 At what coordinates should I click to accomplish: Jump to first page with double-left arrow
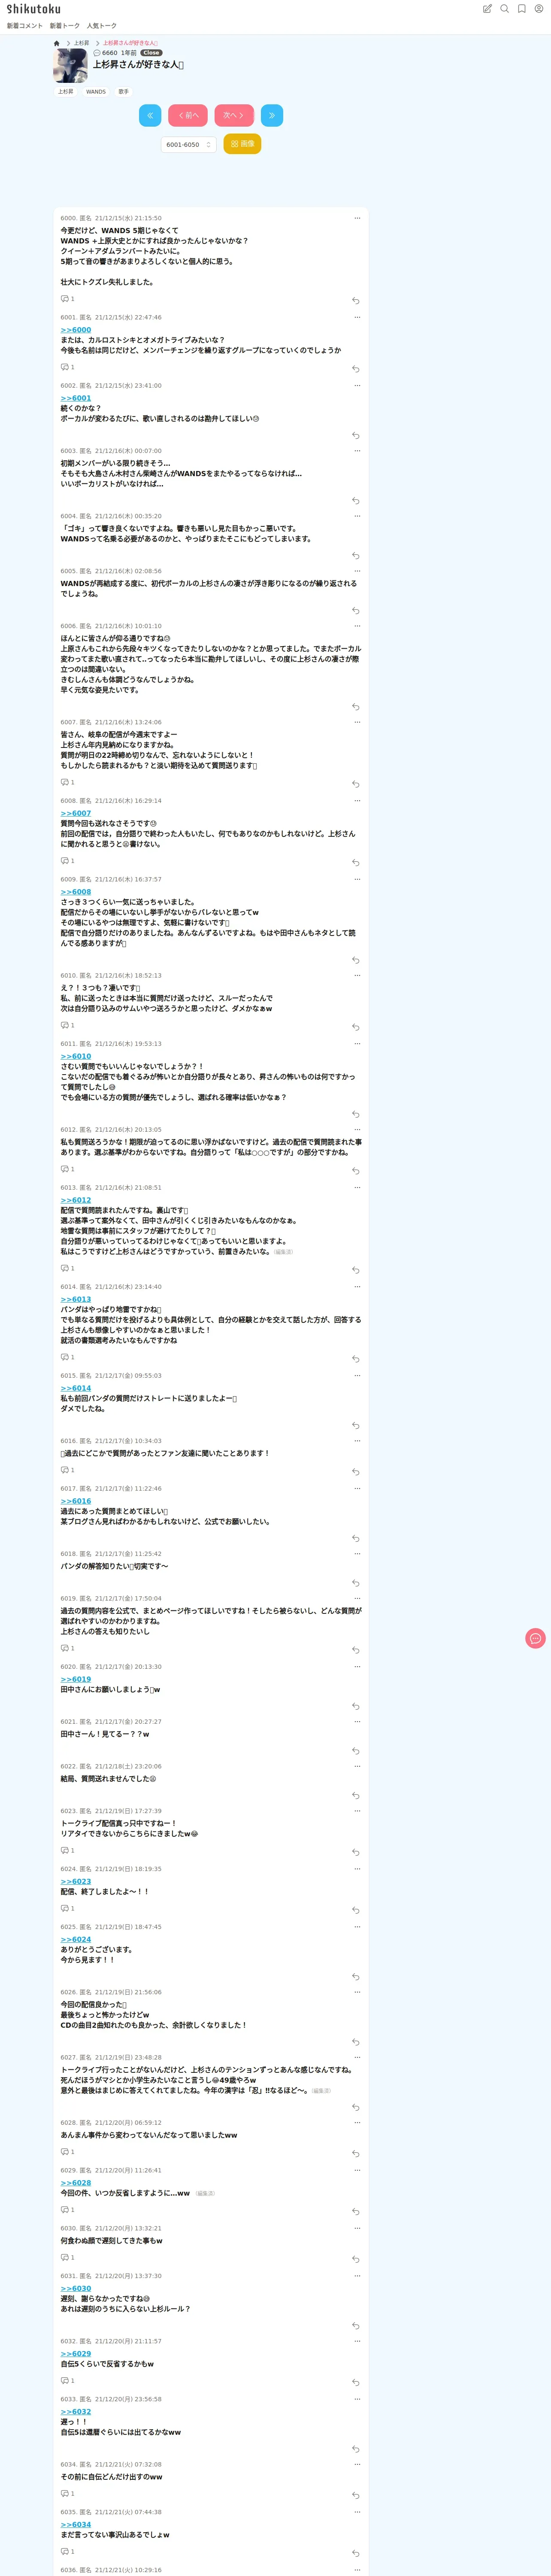(x=150, y=115)
